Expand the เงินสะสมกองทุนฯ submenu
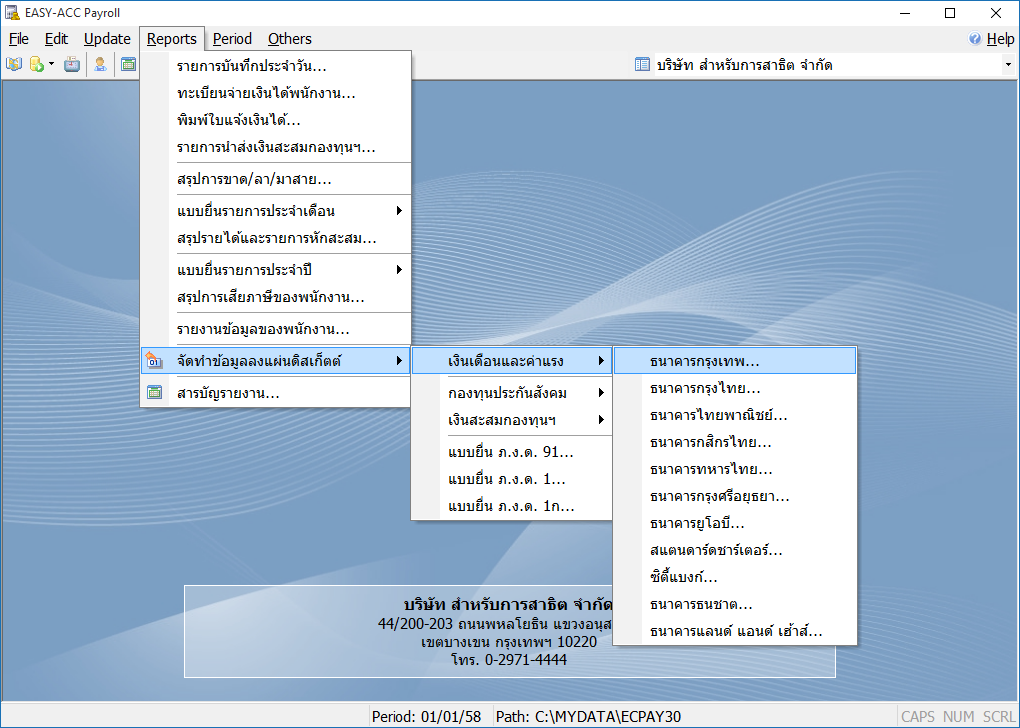This screenshot has width=1020, height=728. click(601, 419)
